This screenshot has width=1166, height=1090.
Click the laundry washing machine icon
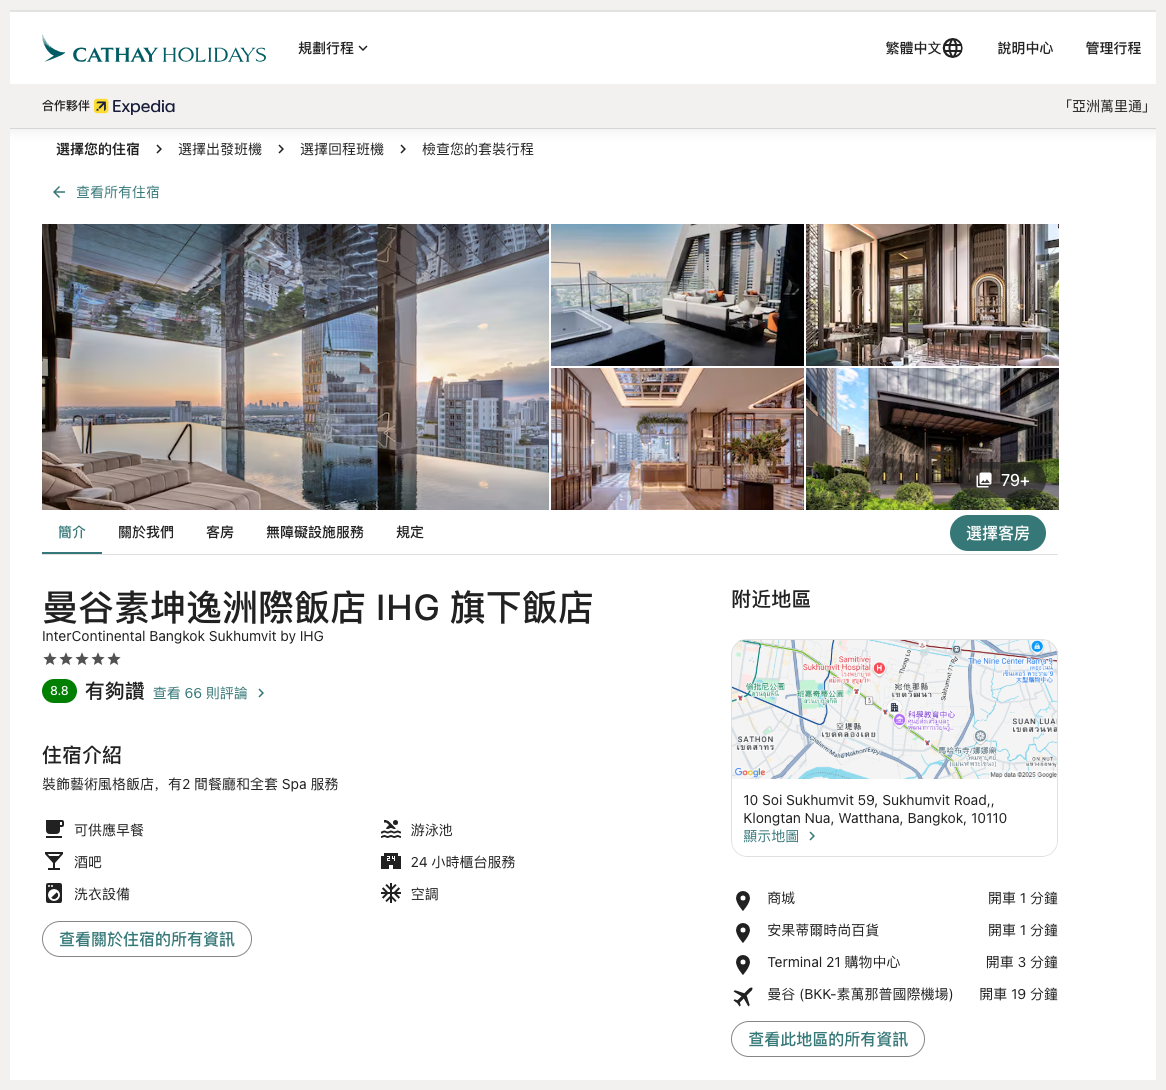click(x=54, y=893)
